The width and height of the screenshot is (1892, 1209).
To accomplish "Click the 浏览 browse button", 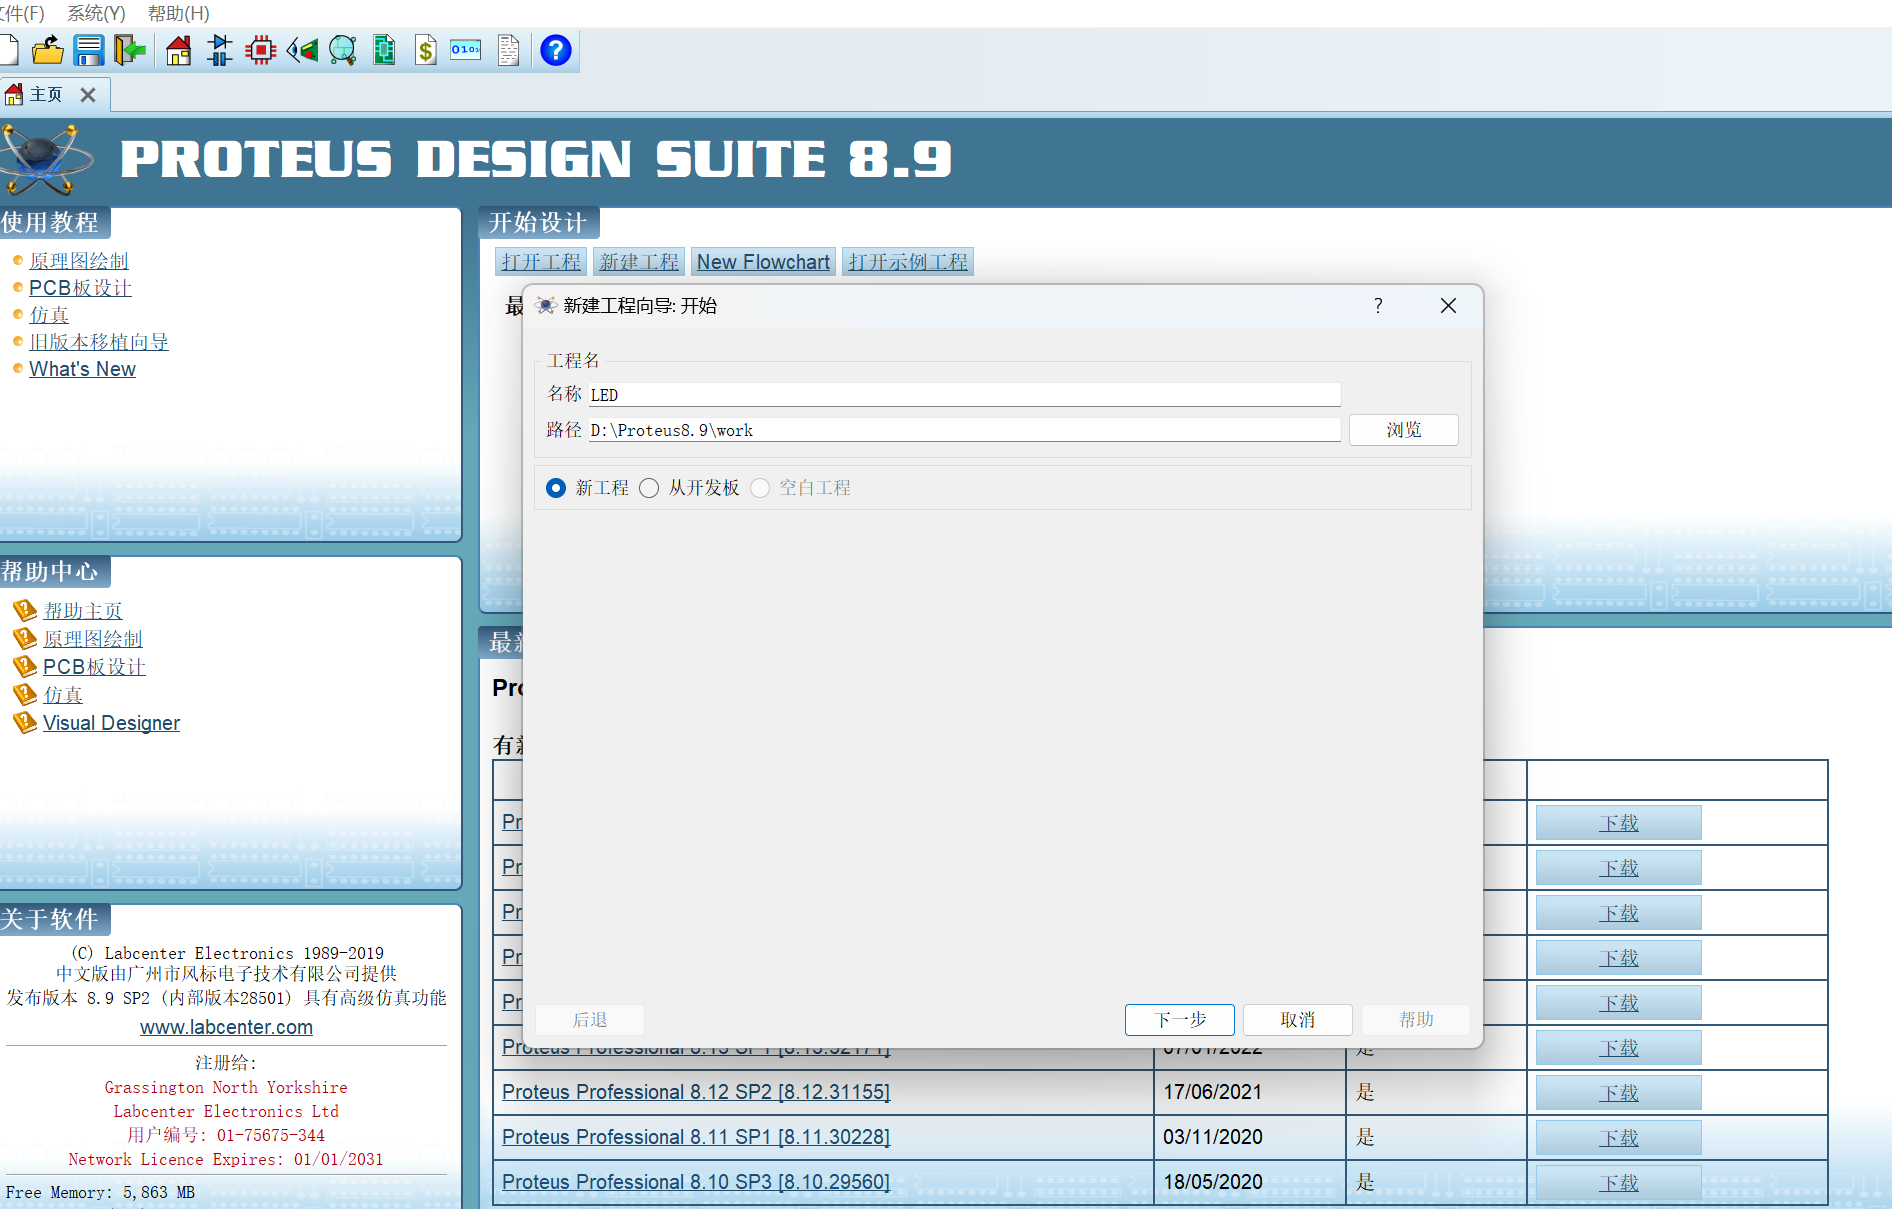I will tap(1403, 430).
